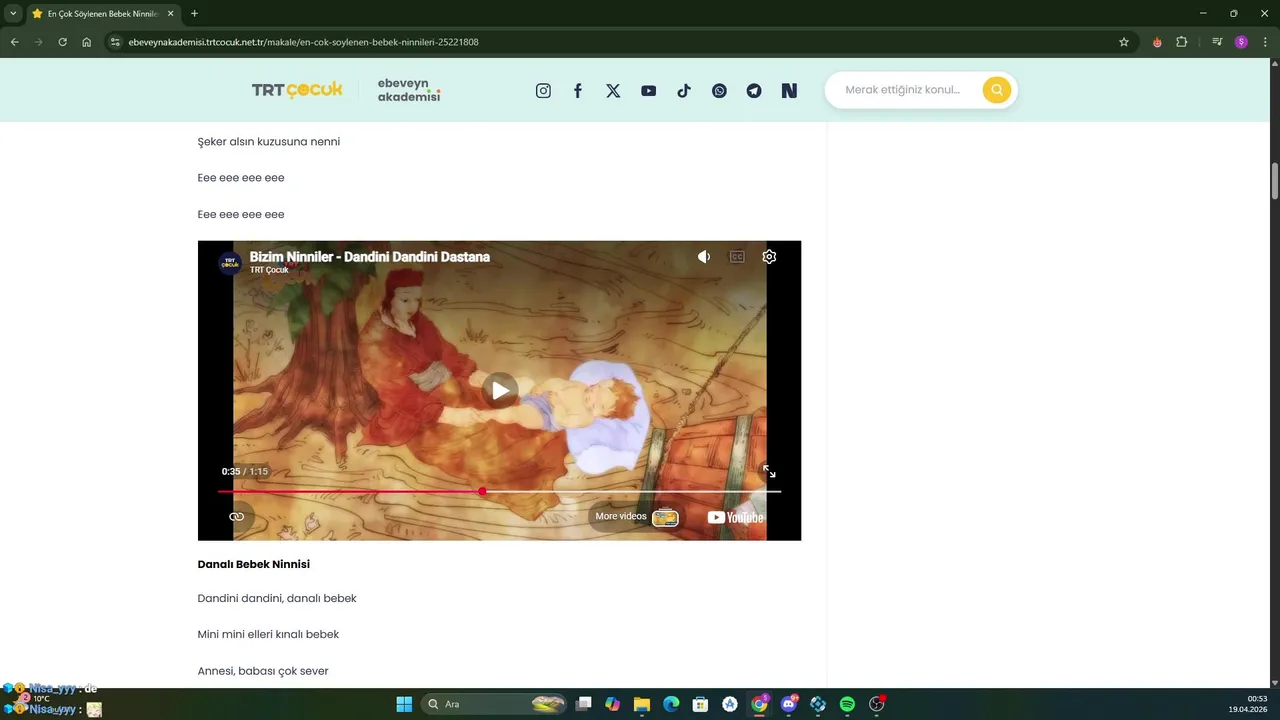Click the page vertical scrollbar thumb
Screen dimensions: 1280x720
tap(1275, 180)
